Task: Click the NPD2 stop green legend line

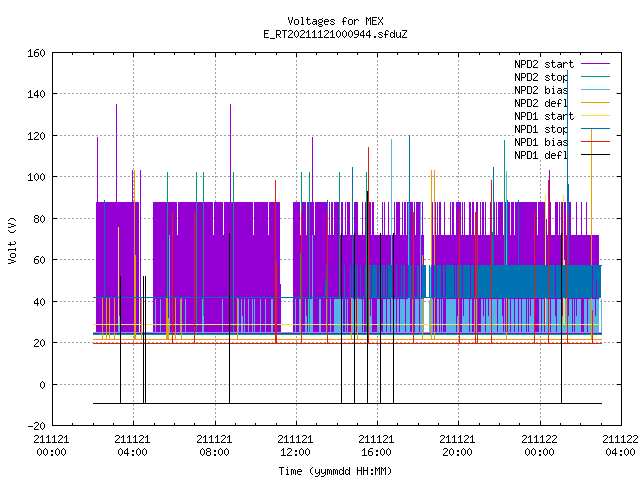Action: tap(595, 77)
